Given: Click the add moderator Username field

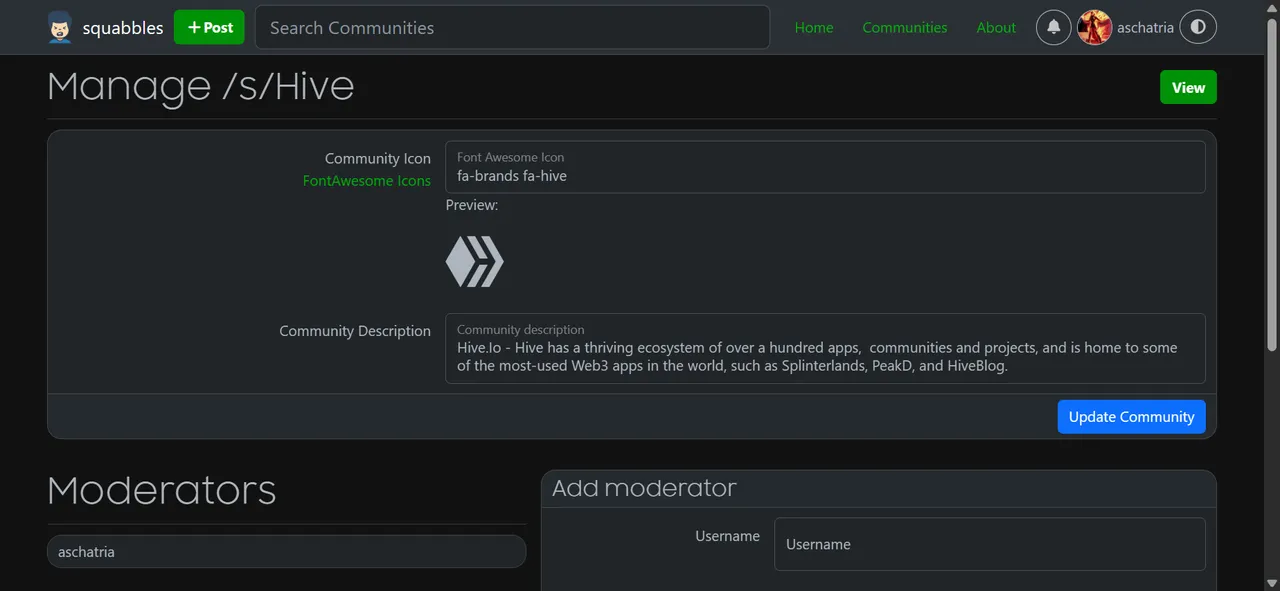Looking at the screenshot, I should [989, 544].
